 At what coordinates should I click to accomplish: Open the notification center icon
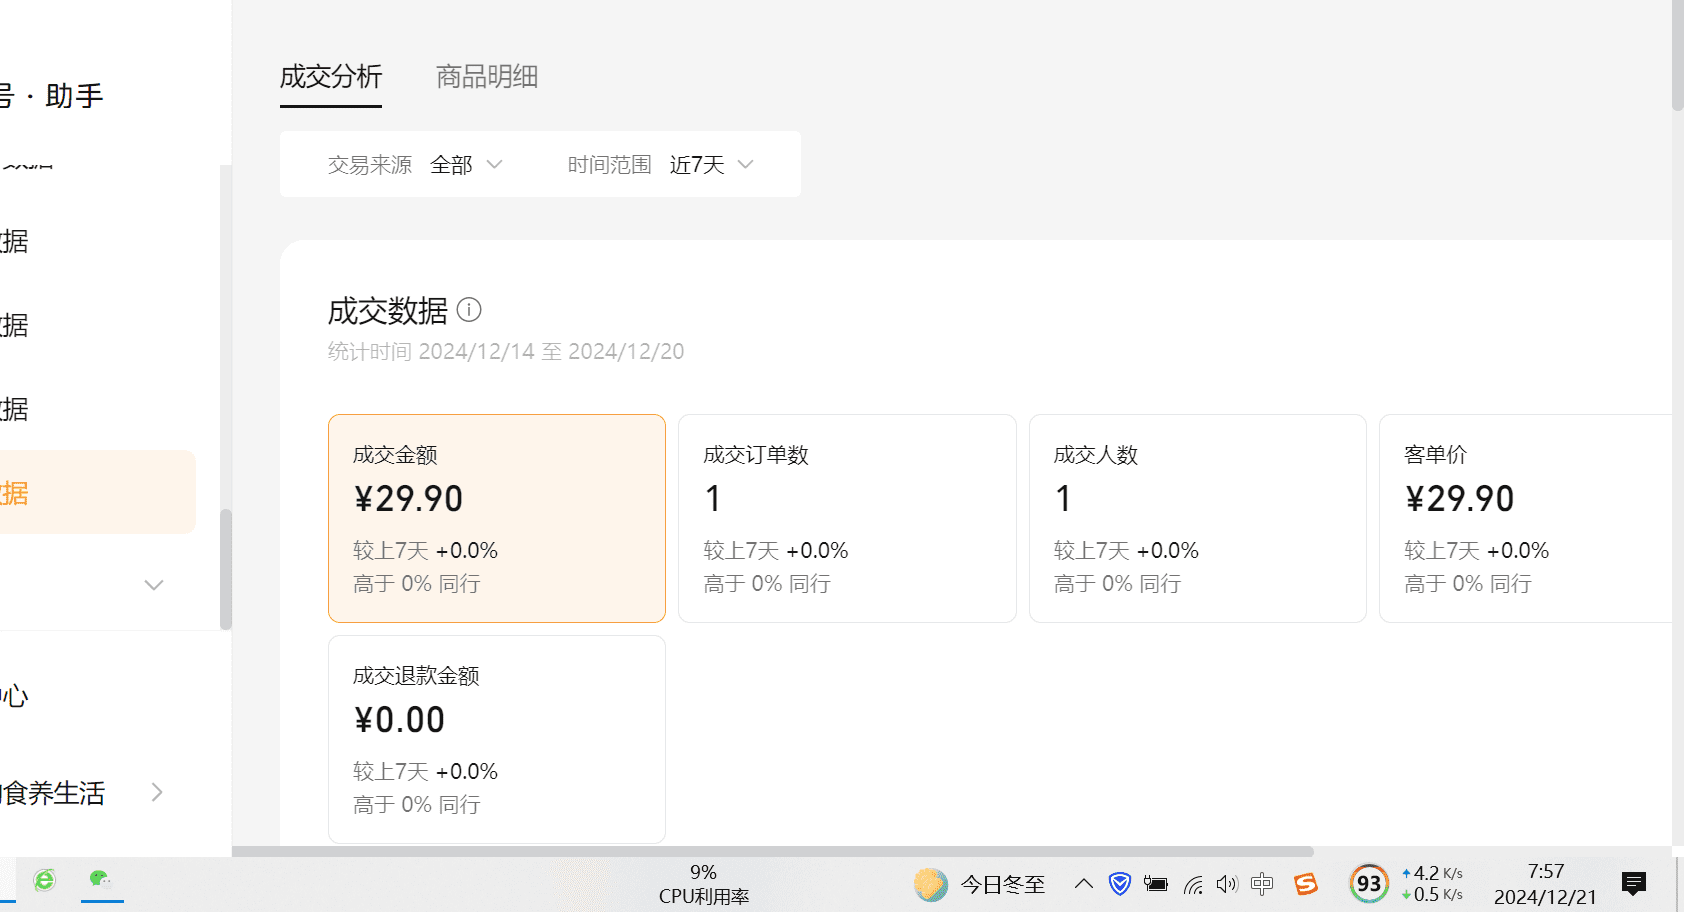coord(1633,884)
